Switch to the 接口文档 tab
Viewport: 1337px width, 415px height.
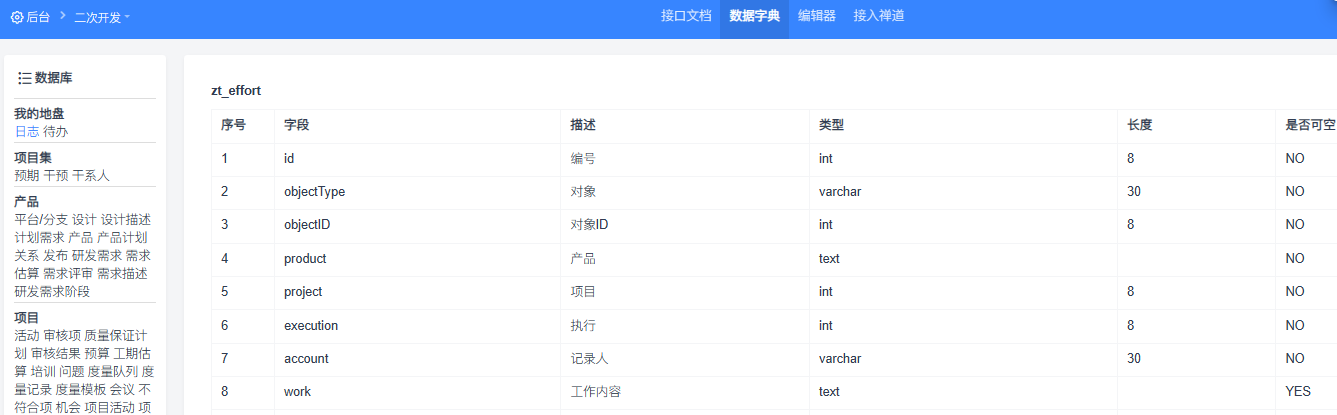point(686,16)
